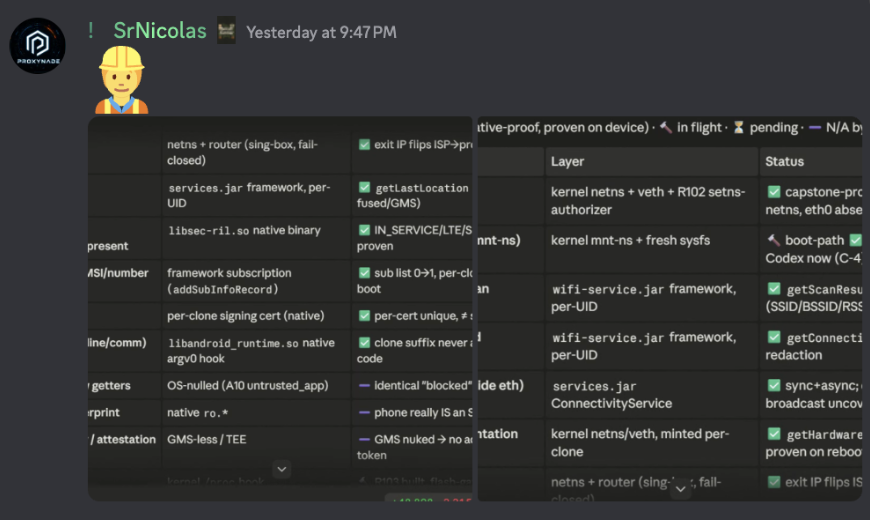Viewport: 870px width, 520px height.
Task: Click green check beside 'sub list 0→1'
Action: coord(364,273)
